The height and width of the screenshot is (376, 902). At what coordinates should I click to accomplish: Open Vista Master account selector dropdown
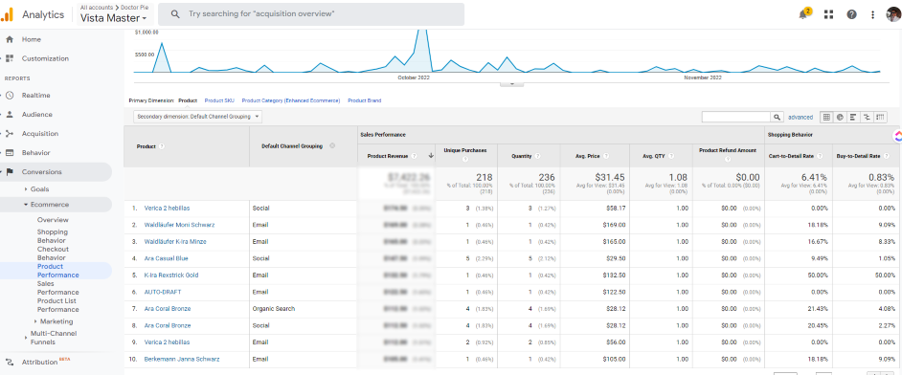point(113,18)
